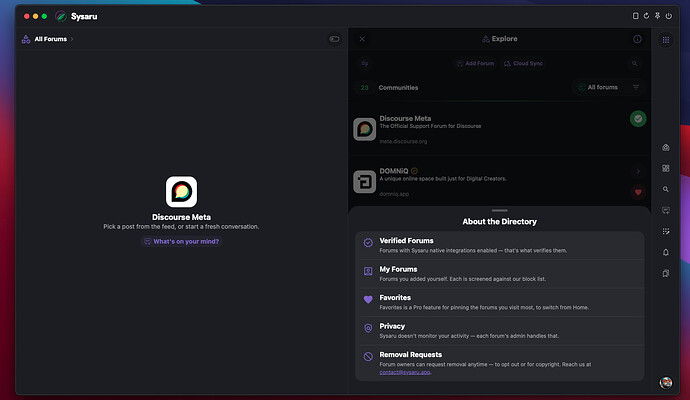Toggle the green checkmark on Discourse Meta
The height and width of the screenshot is (400, 690).
pyautogui.click(x=638, y=118)
